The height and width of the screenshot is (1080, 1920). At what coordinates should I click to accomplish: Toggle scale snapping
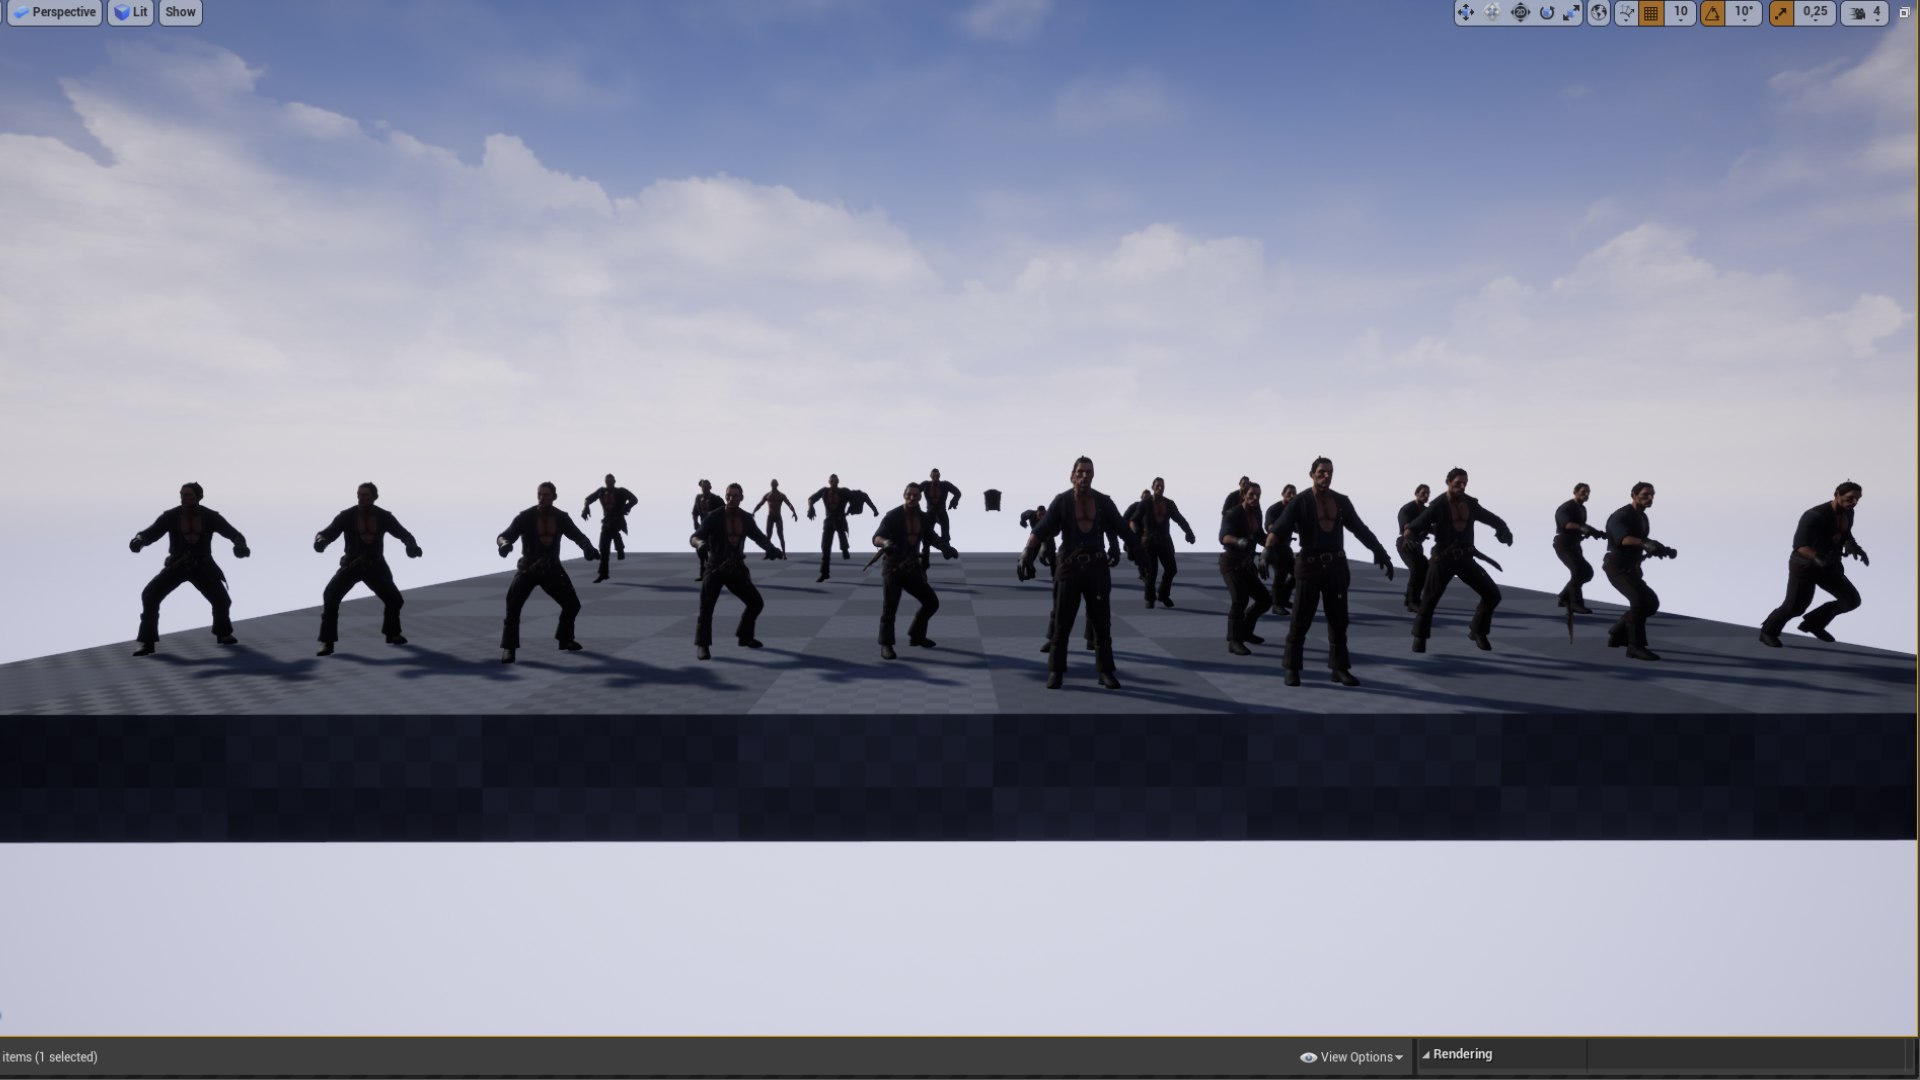(x=1781, y=12)
